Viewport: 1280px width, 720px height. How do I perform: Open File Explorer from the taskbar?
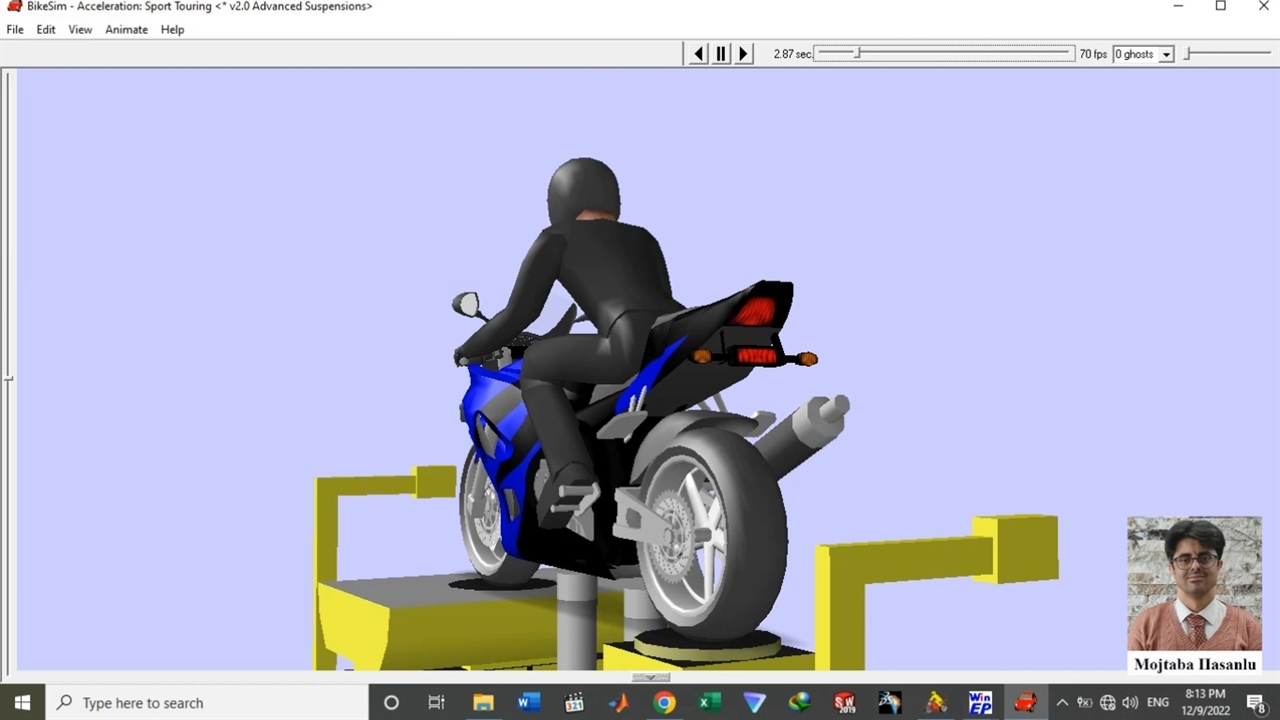coord(483,703)
